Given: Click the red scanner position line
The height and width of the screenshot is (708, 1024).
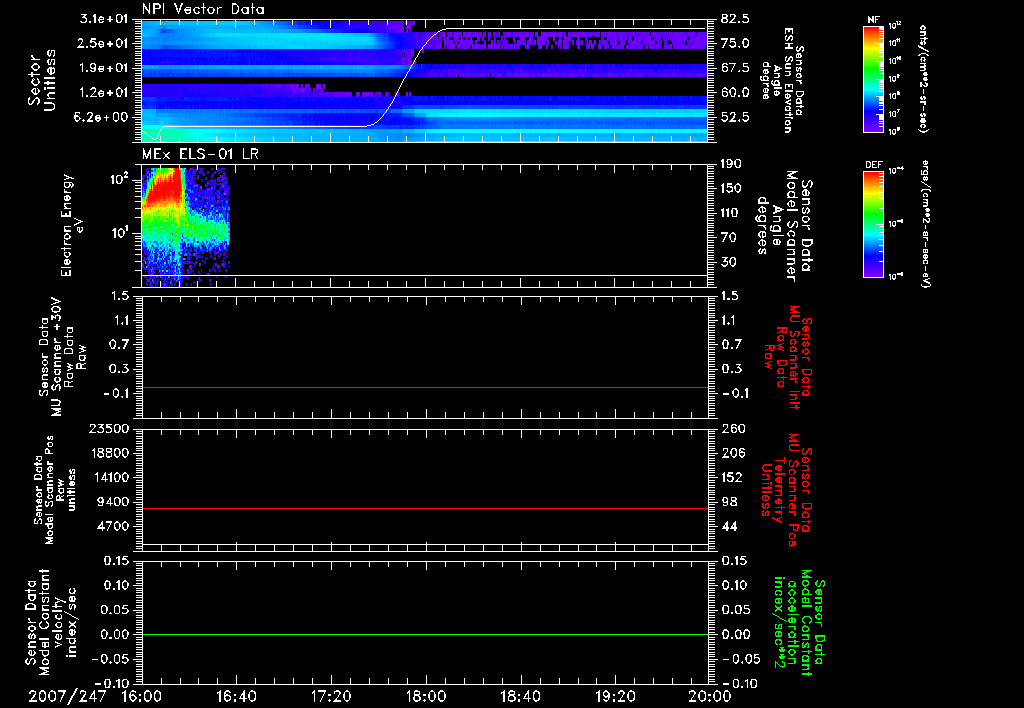Looking at the screenshot, I should tap(425, 508).
